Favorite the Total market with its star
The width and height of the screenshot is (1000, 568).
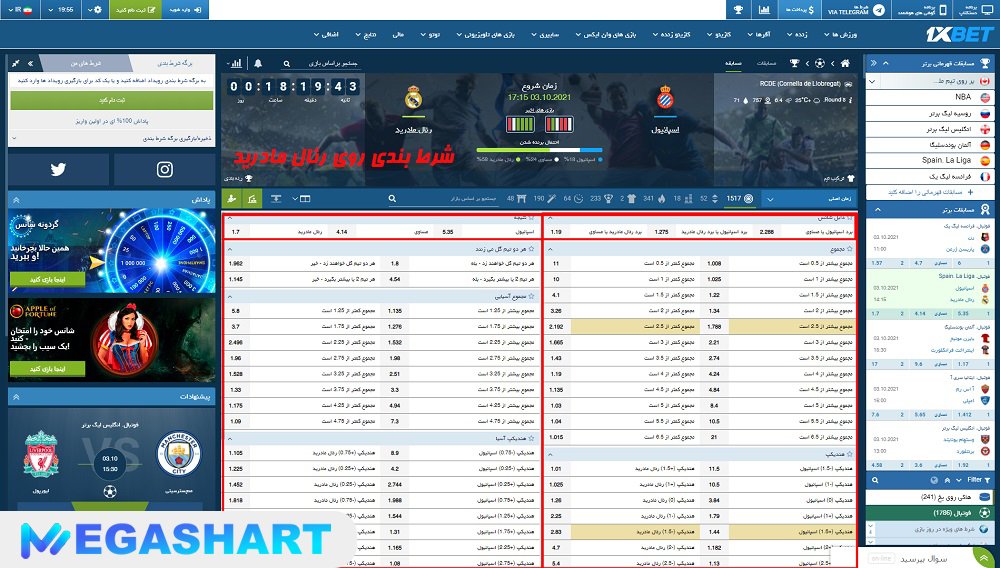coord(851,249)
